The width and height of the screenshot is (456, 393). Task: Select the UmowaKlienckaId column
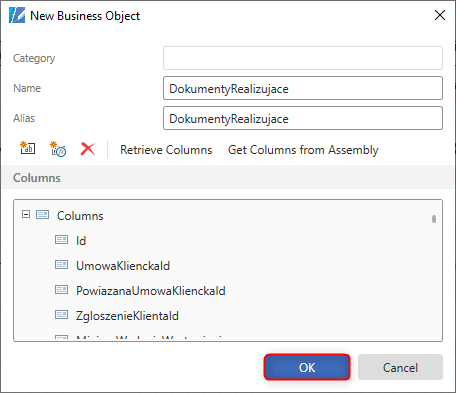click(x=123, y=266)
